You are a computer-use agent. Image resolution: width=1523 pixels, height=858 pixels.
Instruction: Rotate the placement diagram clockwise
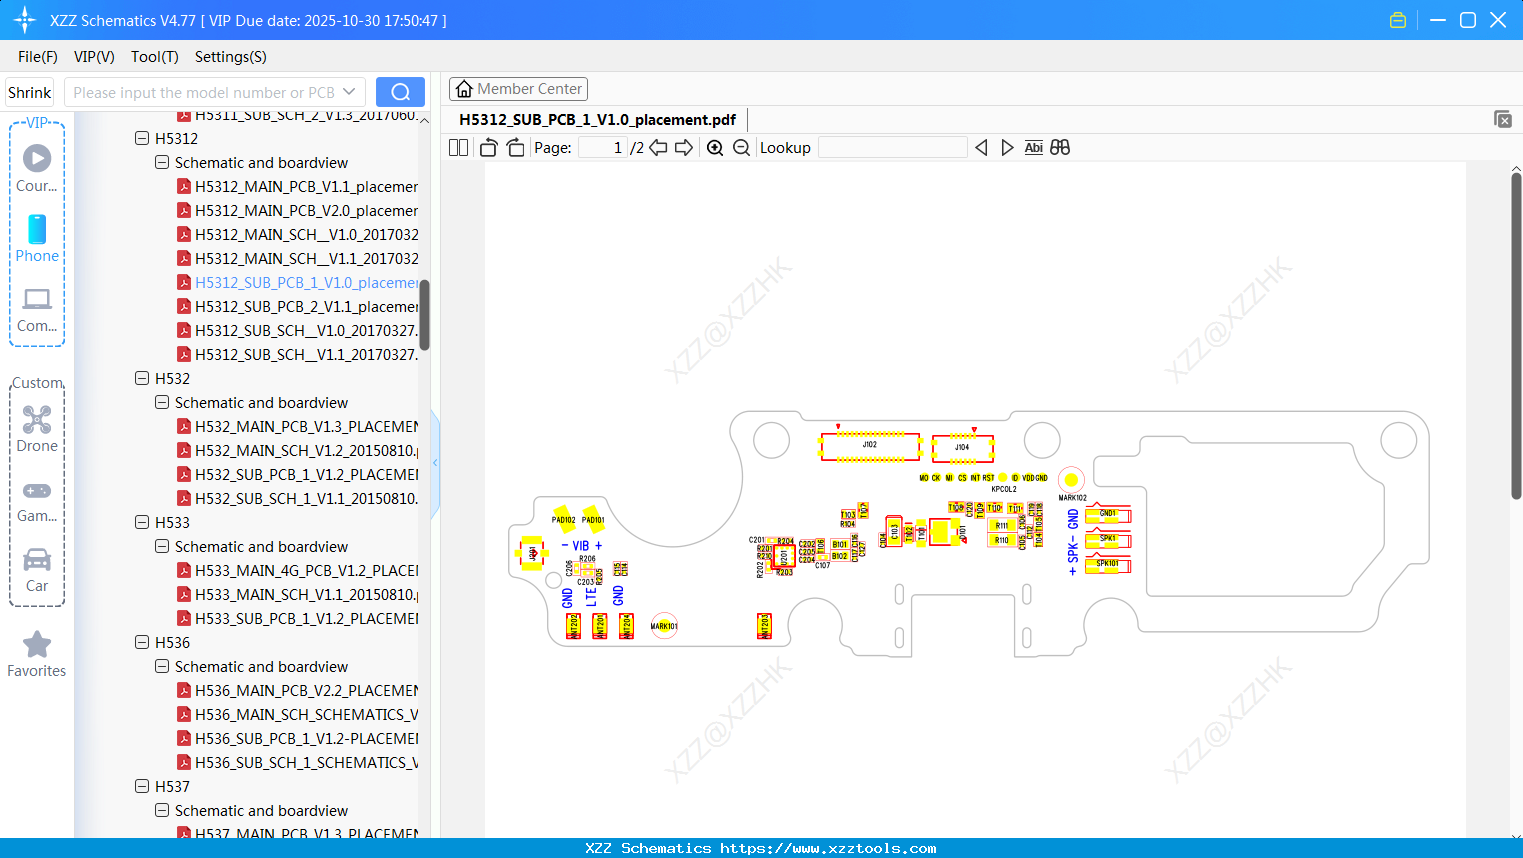pos(514,147)
